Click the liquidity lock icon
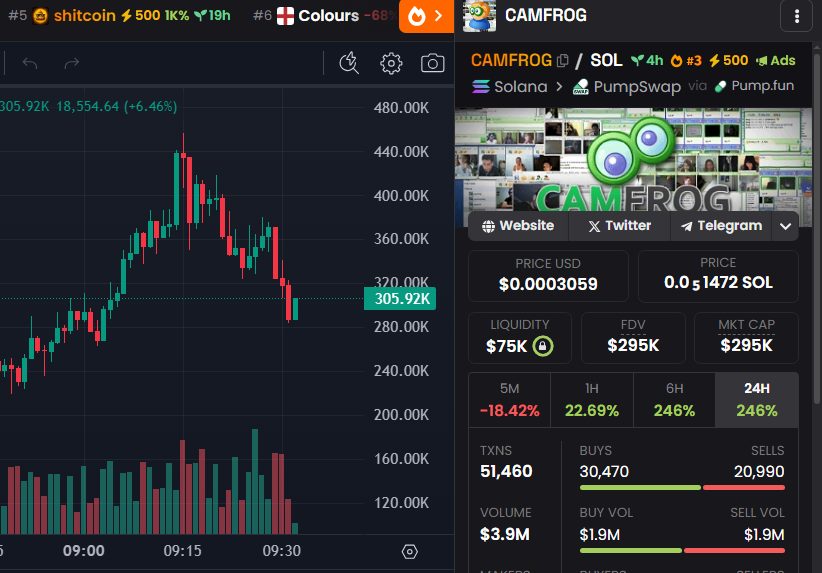 pyautogui.click(x=543, y=346)
